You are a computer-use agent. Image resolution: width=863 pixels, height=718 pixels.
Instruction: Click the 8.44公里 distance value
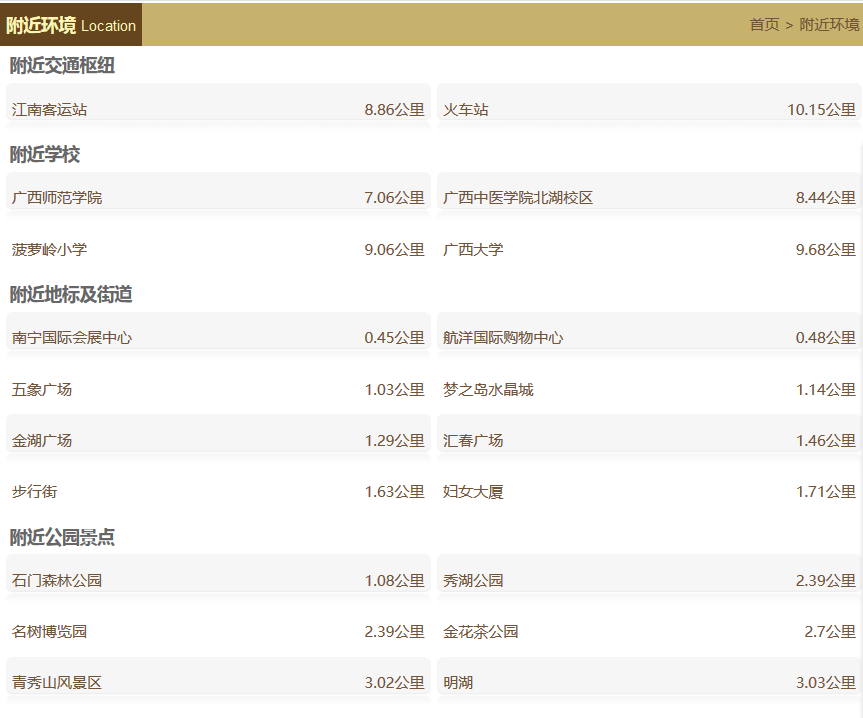click(x=826, y=198)
